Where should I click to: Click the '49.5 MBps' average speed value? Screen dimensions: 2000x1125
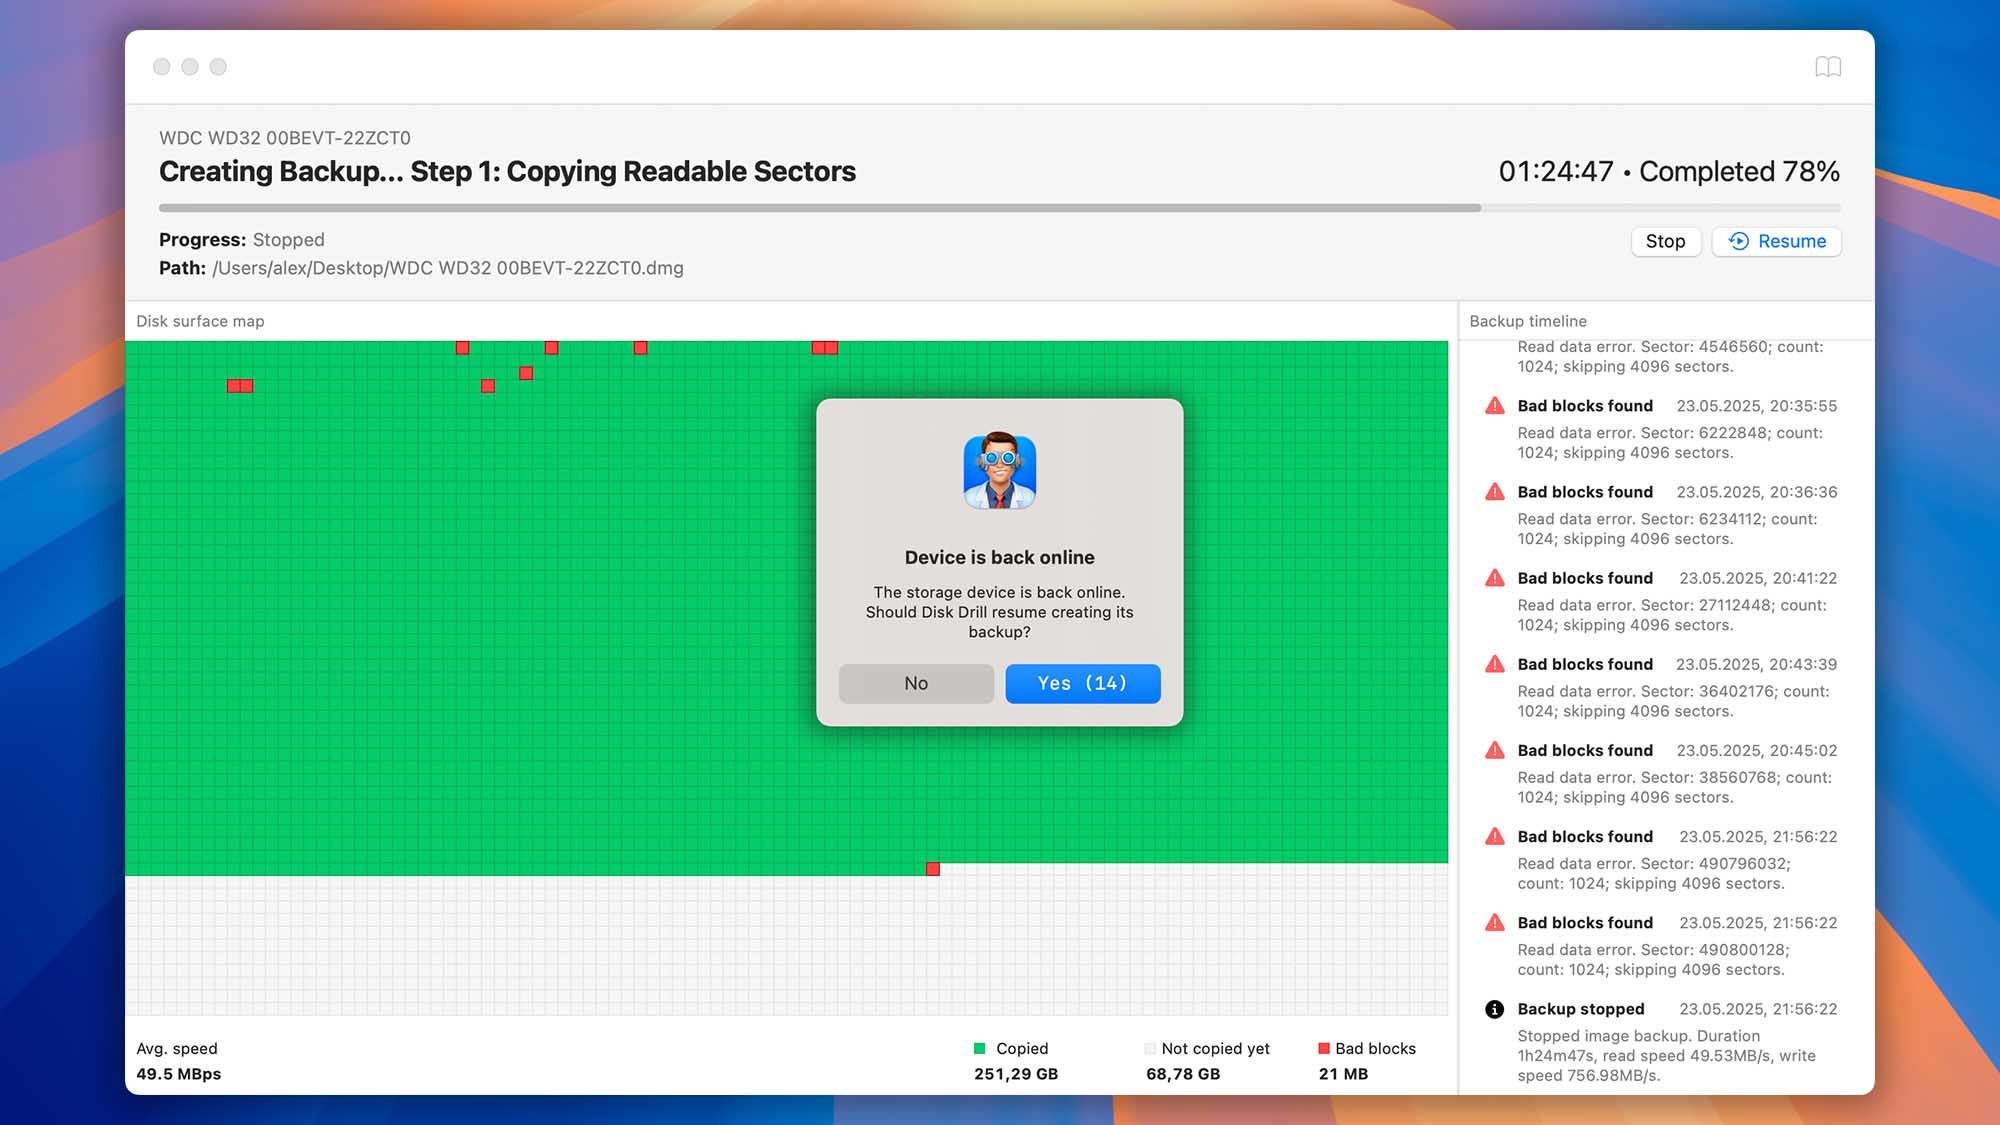179,1074
